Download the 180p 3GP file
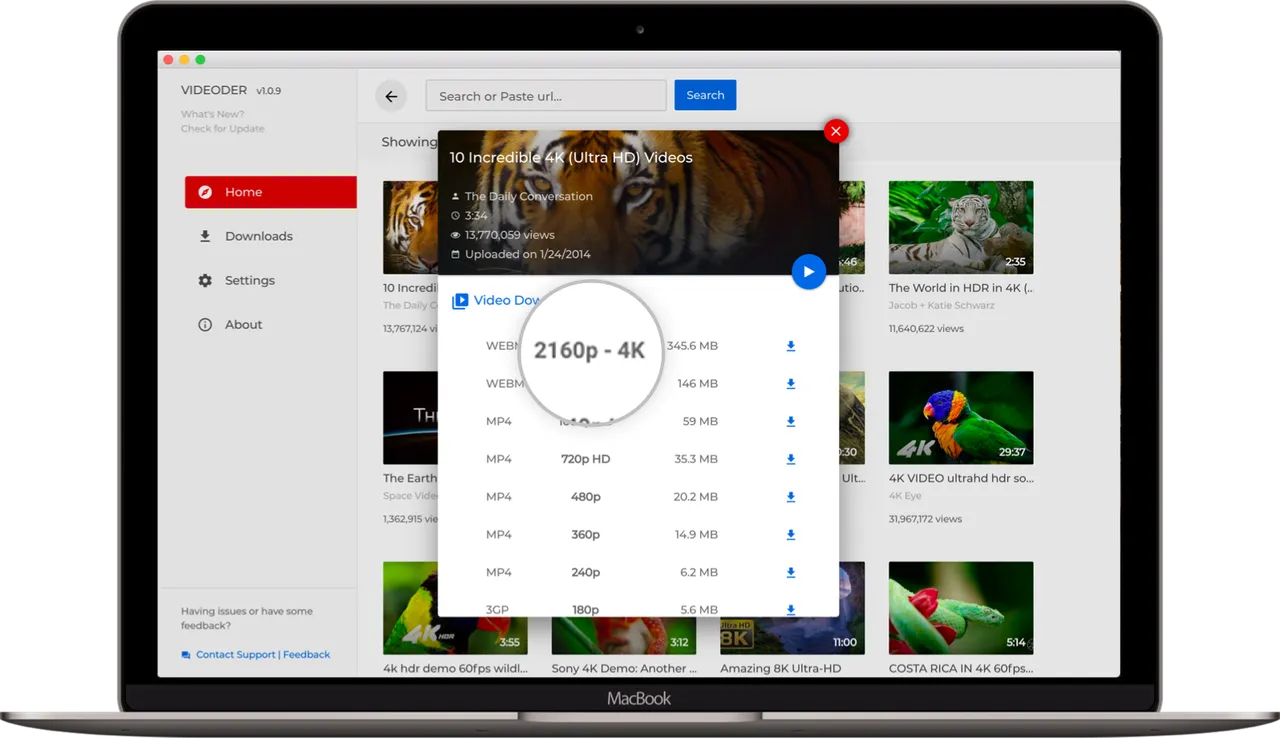The image size is (1280, 738). pyautogui.click(x=790, y=609)
